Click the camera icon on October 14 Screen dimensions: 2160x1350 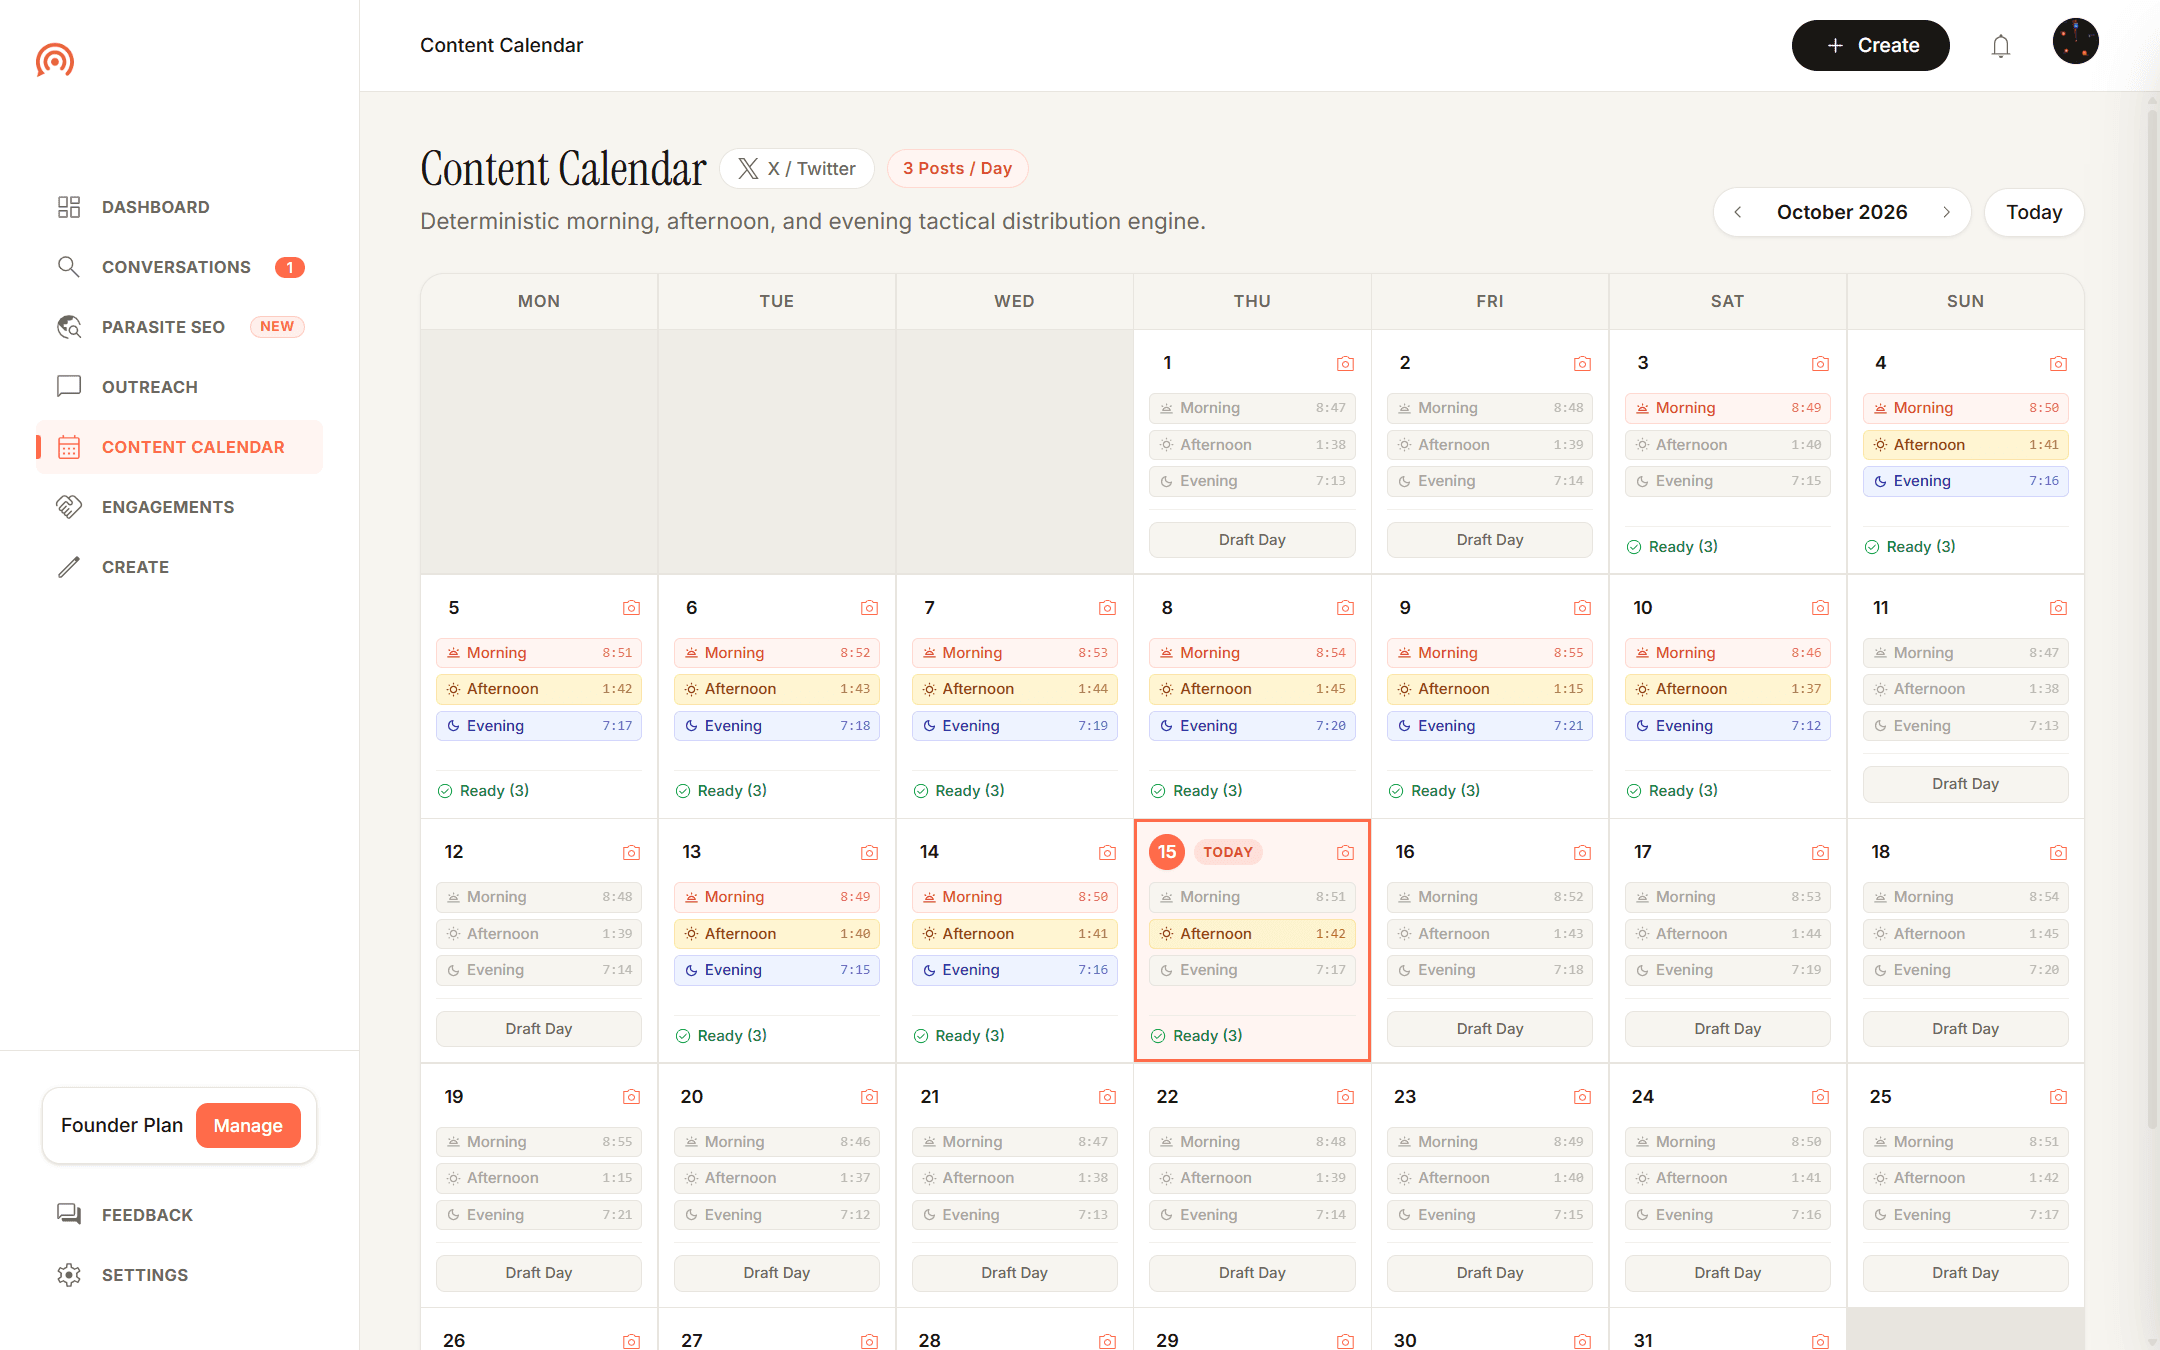(x=1107, y=852)
